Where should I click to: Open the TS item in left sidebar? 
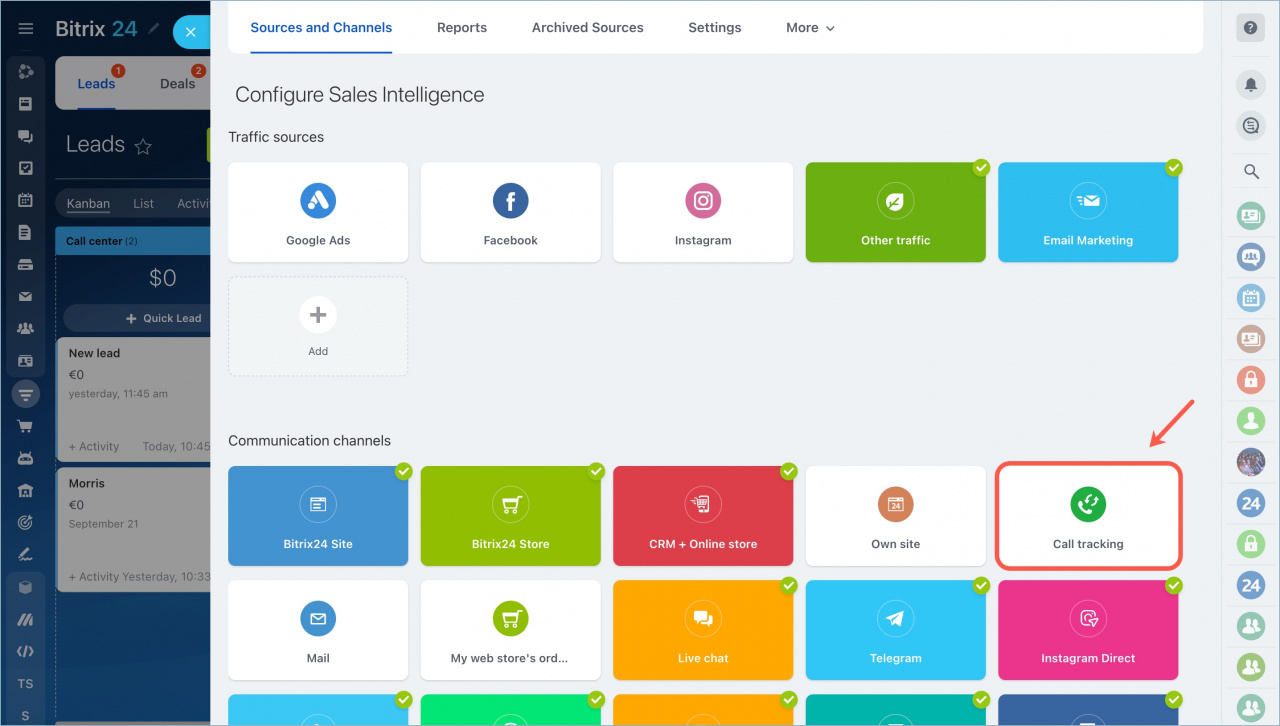pyautogui.click(x=26, y=684)
